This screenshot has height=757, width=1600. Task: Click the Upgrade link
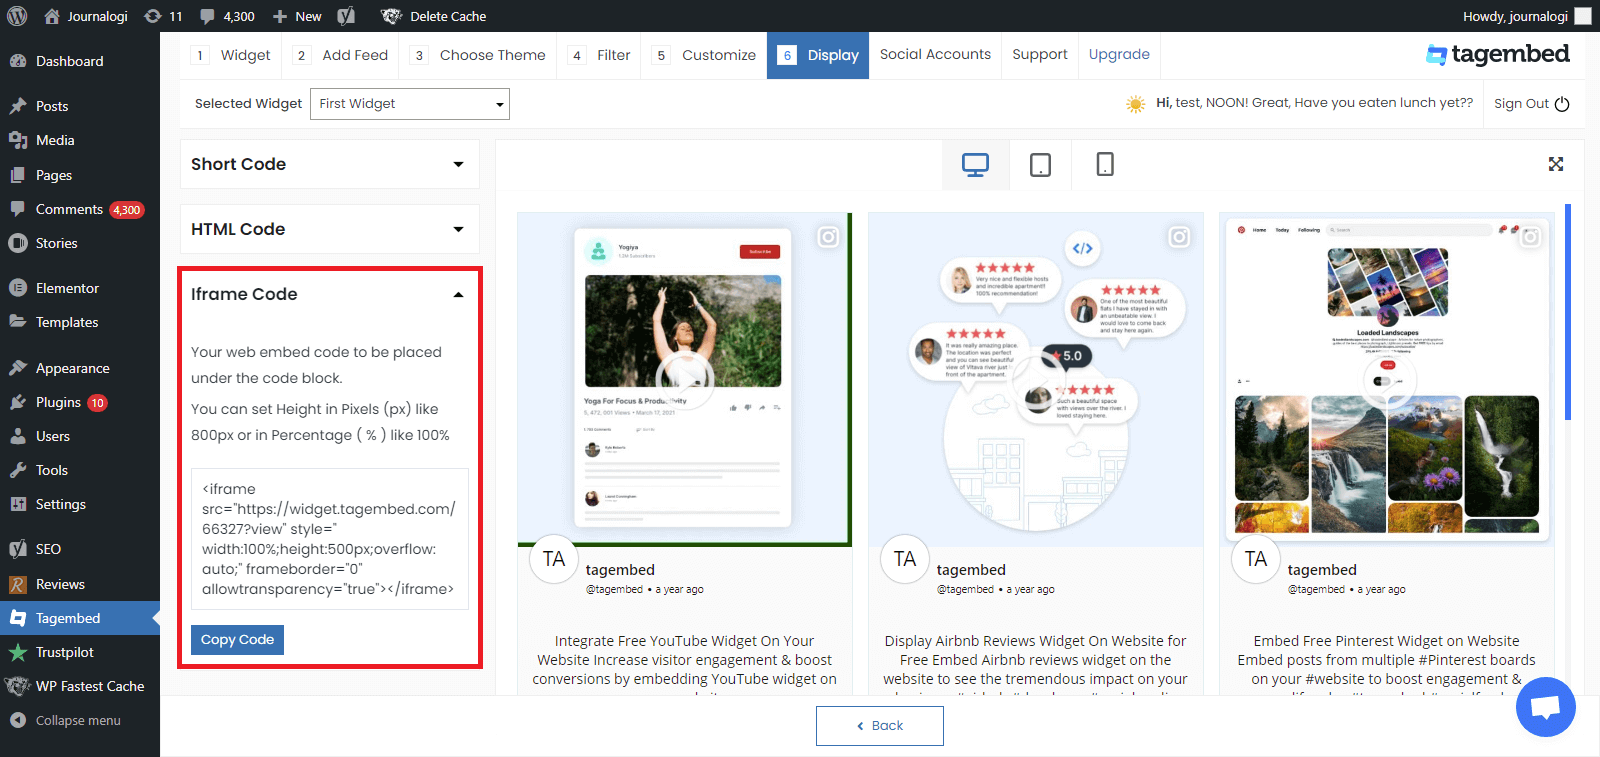[1119, 55]
